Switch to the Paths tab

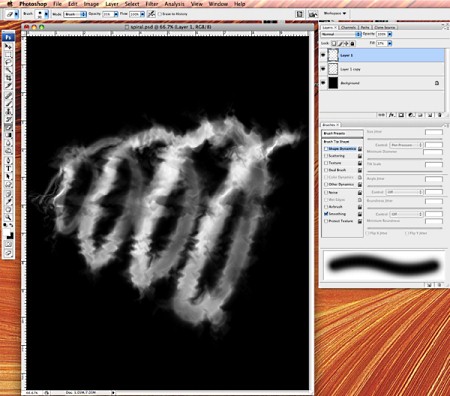point(365,27)
